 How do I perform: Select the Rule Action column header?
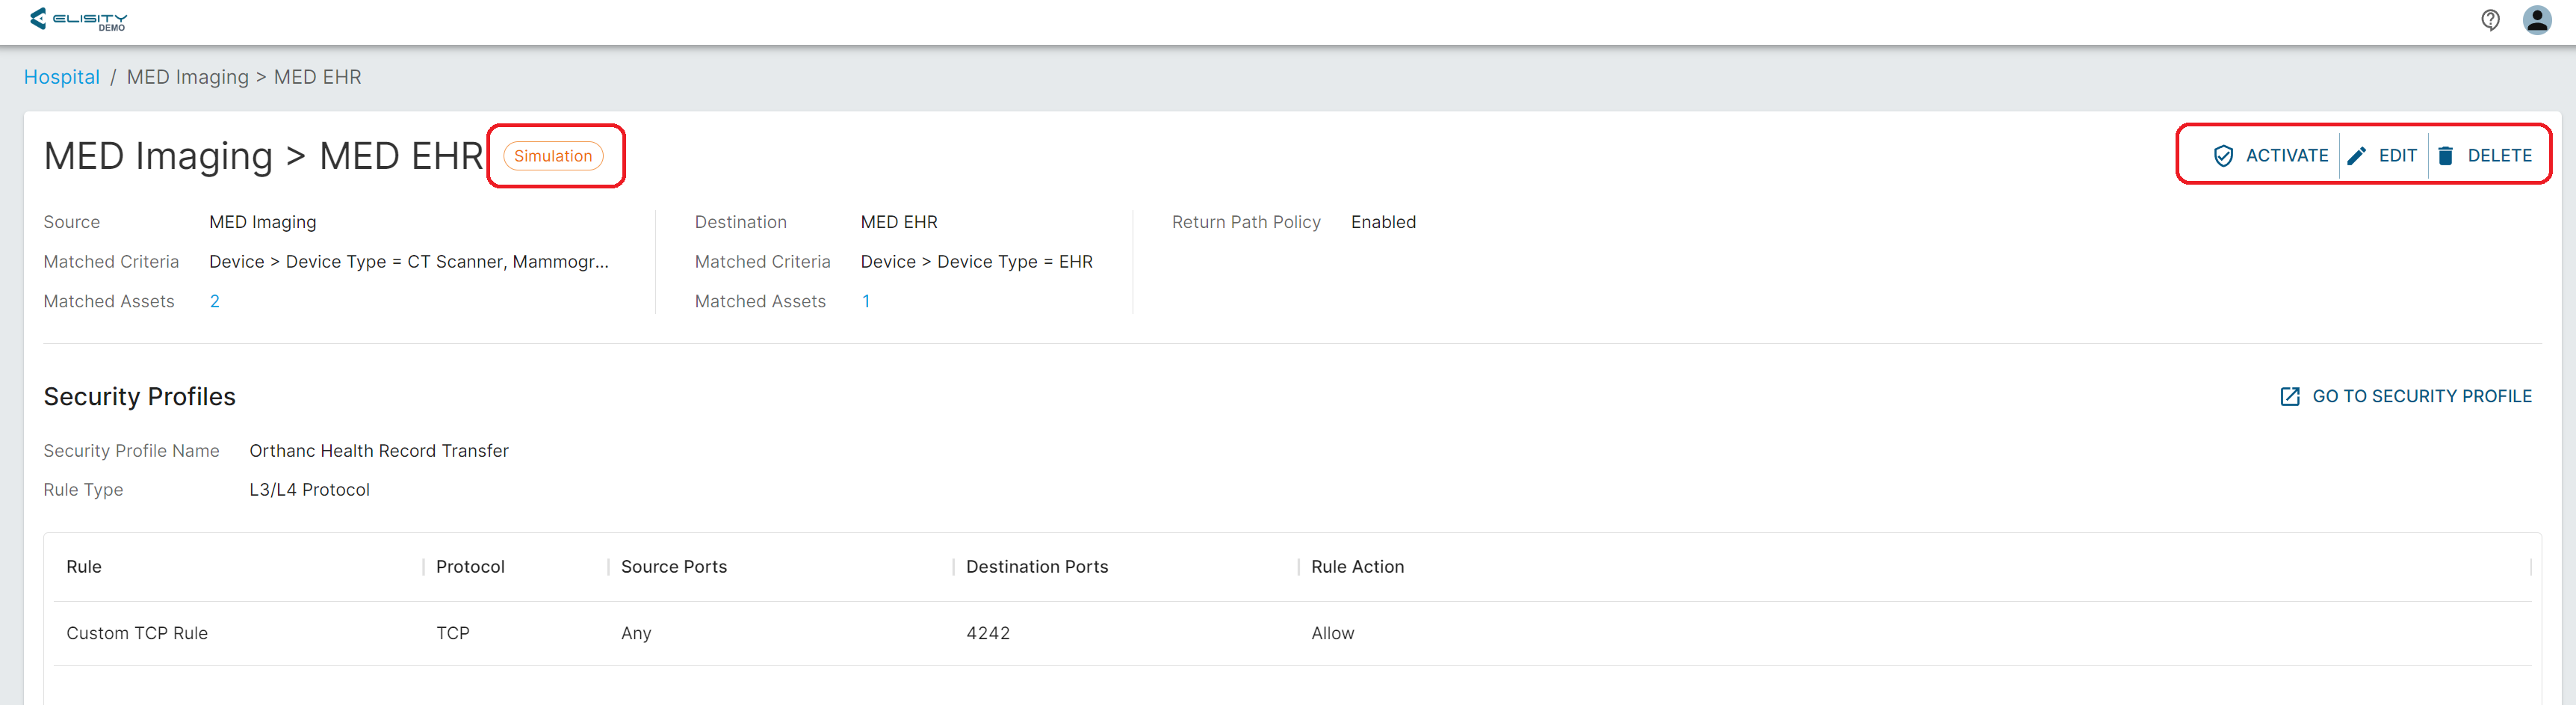point(1358,566)
